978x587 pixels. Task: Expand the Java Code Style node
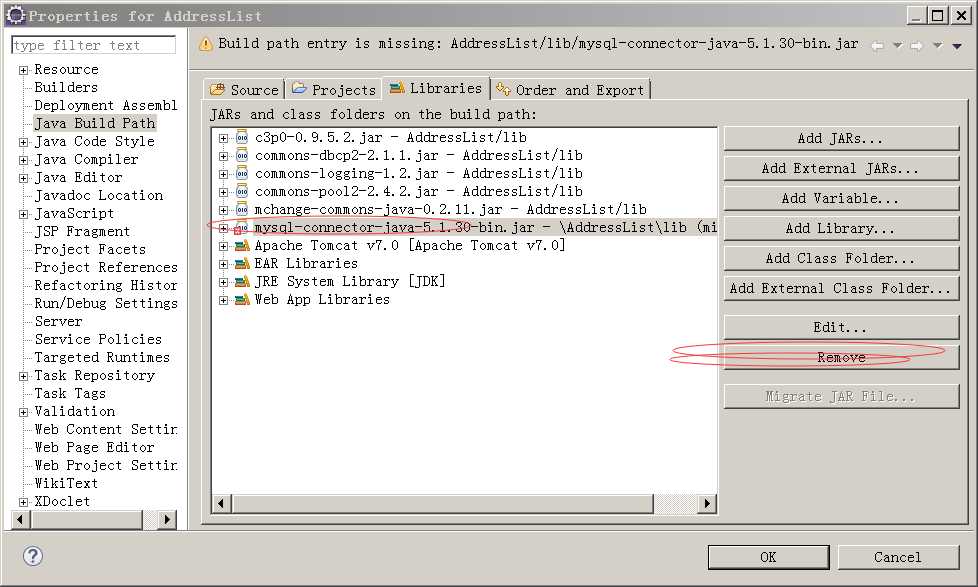(x=24, y=143)
